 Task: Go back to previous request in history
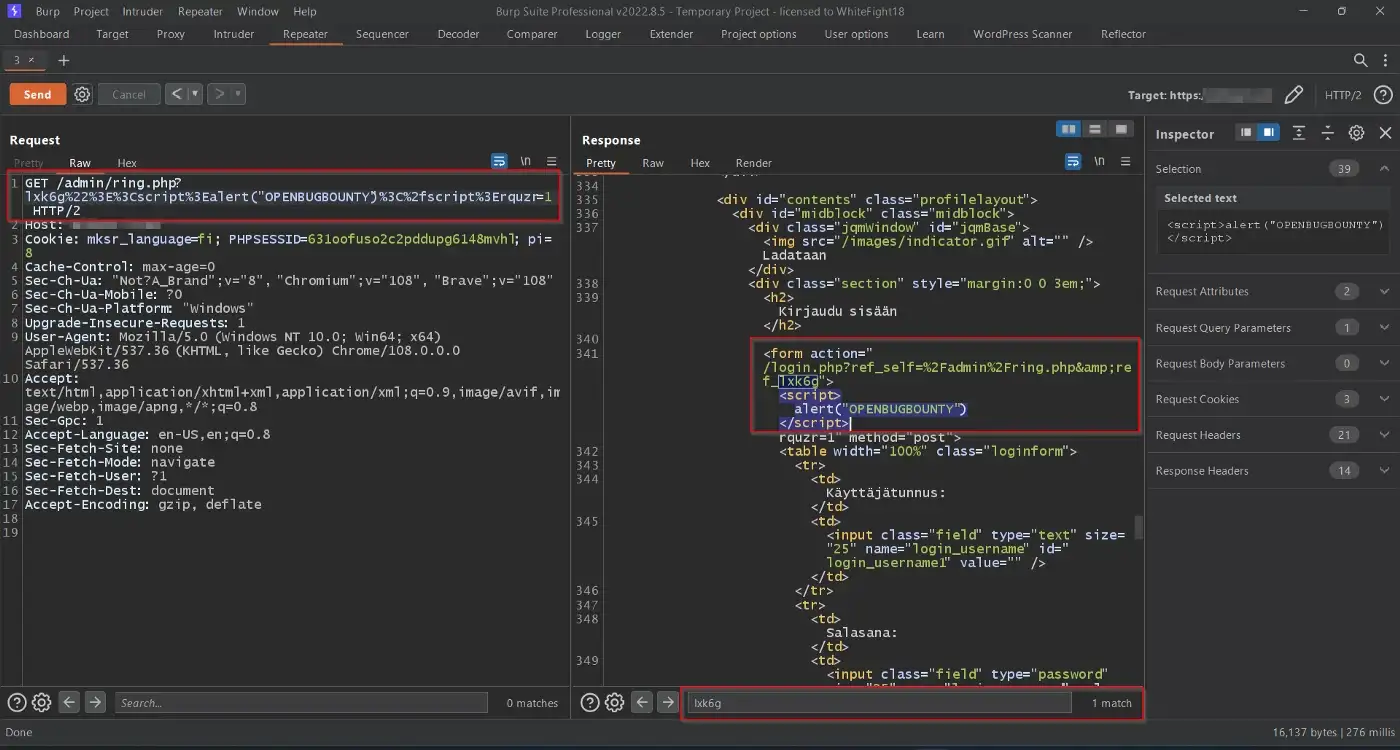[176, 94]
